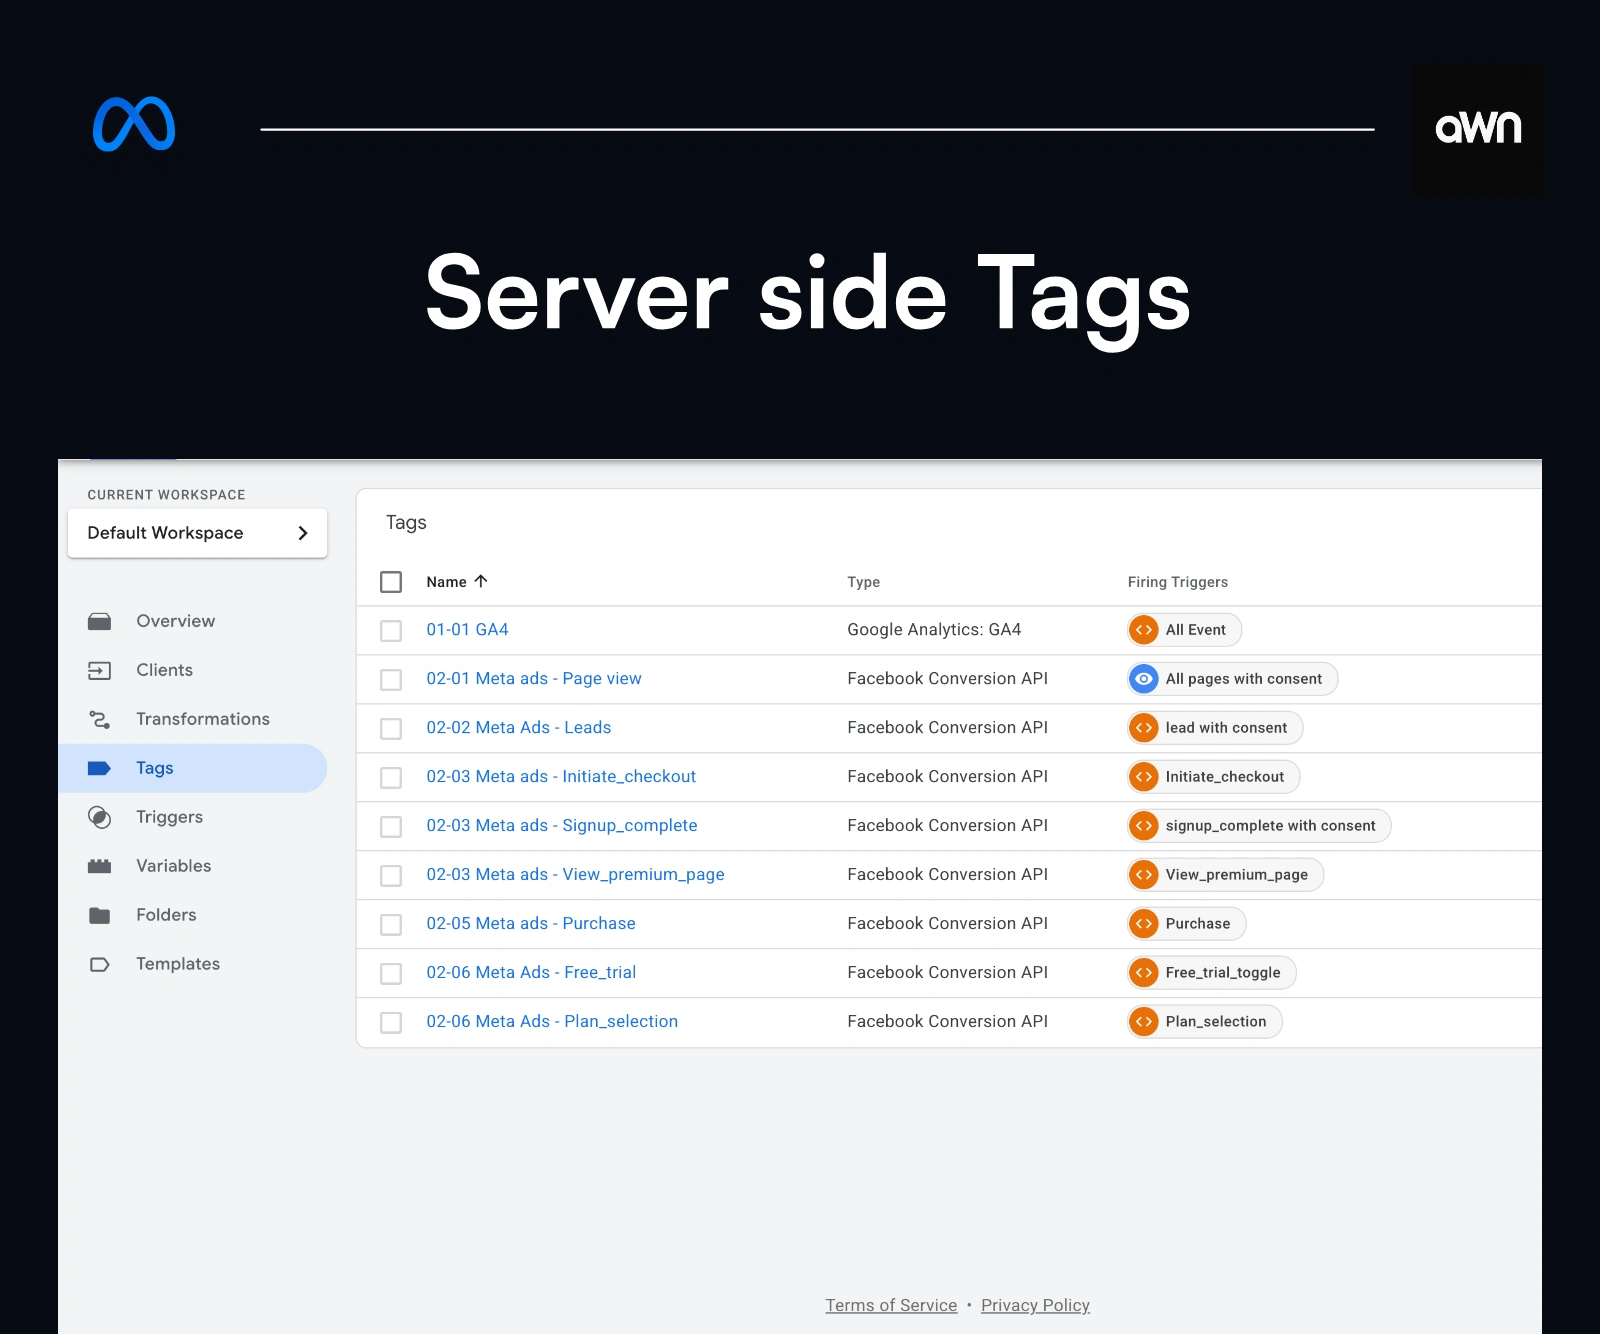The height and width of the screenshot is (1334, 1600).
Task: Open the Privacy Policy link
Action: (x=1035, y=1306)
